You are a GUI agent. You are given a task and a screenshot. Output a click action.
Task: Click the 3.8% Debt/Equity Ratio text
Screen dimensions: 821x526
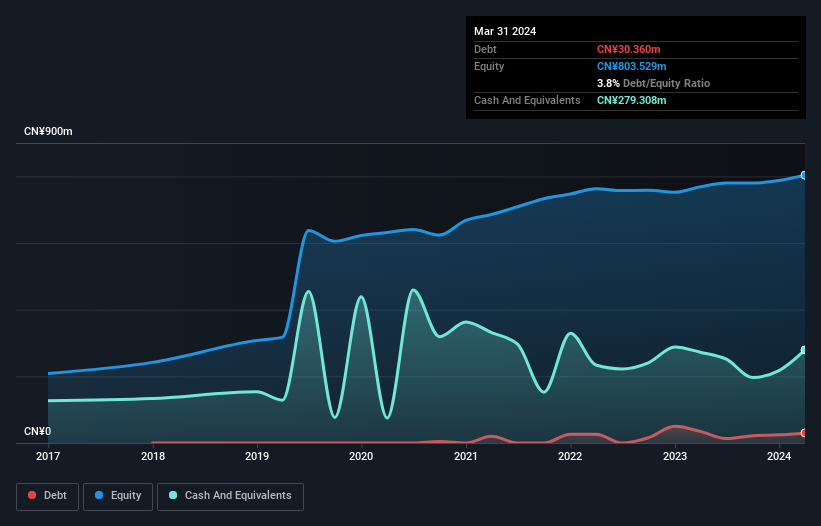point(653,83)
